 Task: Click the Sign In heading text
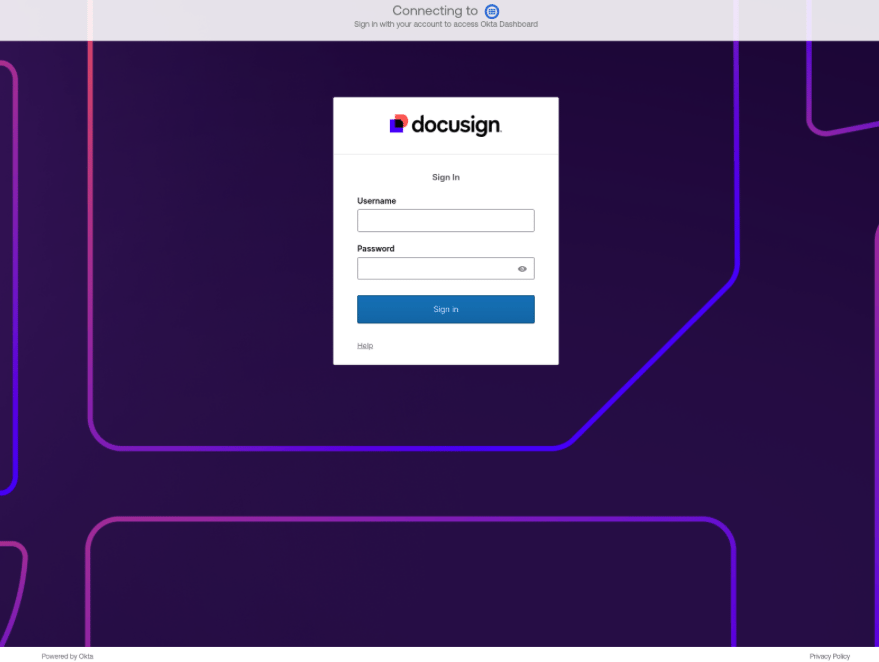coord(445,177)
